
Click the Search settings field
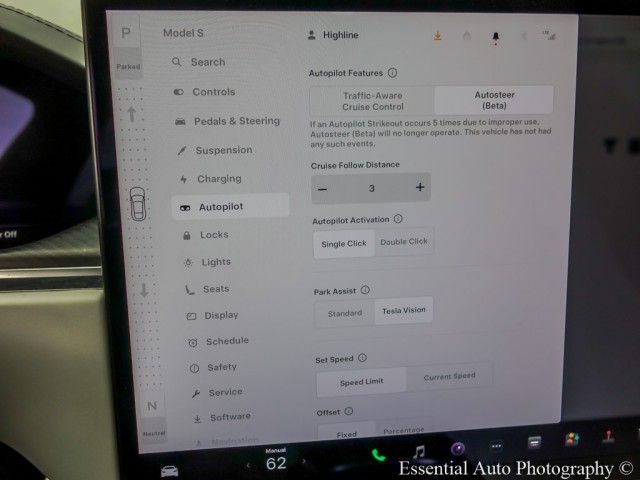[207, 62]
